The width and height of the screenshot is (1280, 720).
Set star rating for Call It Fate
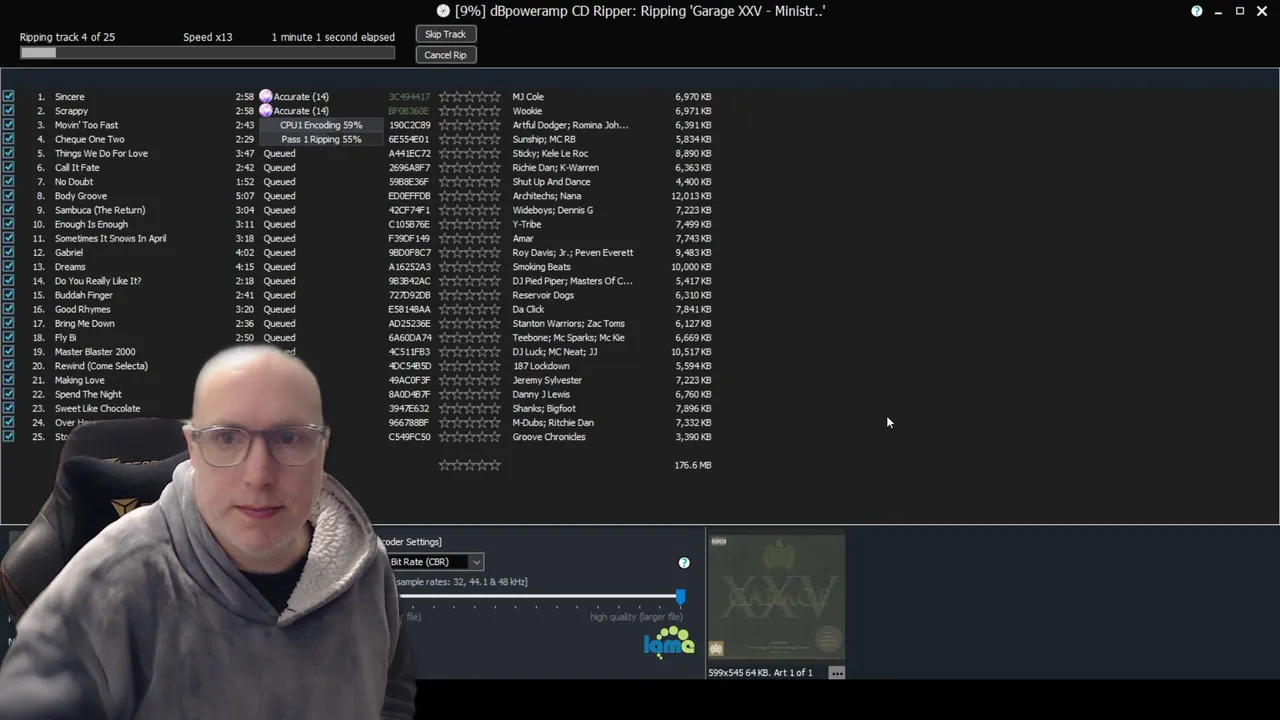pyautogui.click(x=470, y=168)
